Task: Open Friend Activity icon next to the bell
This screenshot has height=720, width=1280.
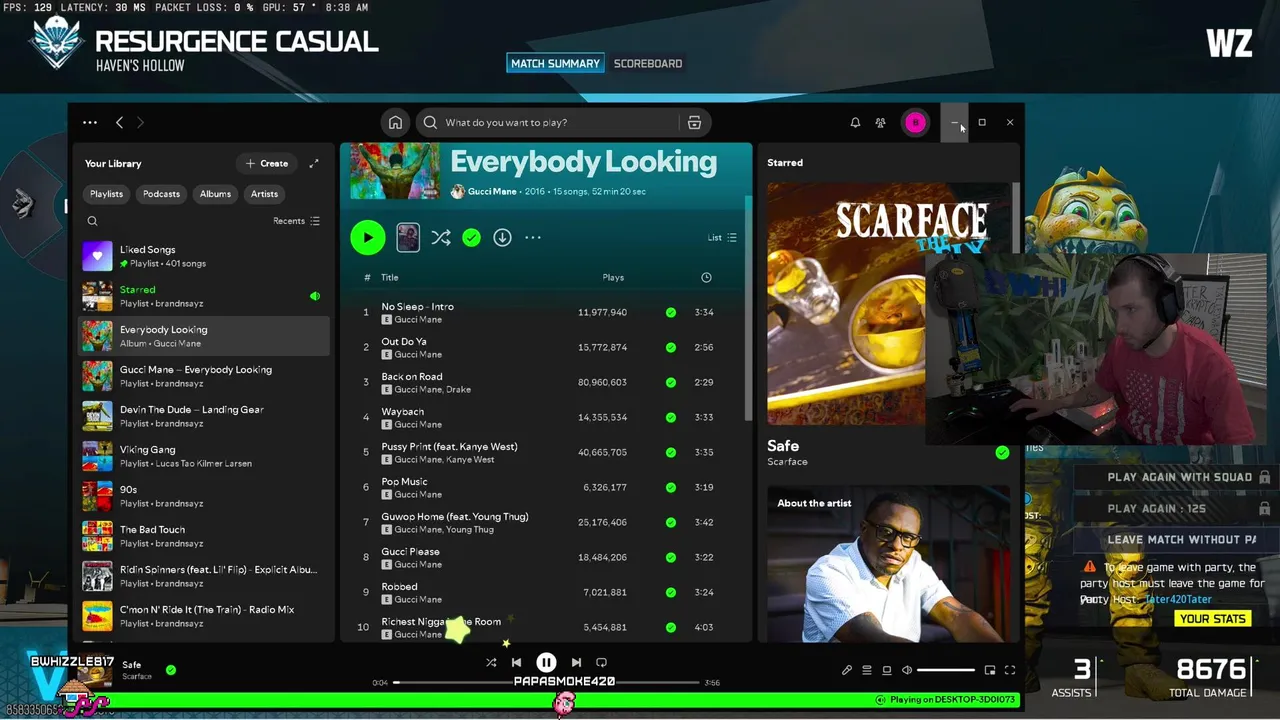Action: pos(880,122)
